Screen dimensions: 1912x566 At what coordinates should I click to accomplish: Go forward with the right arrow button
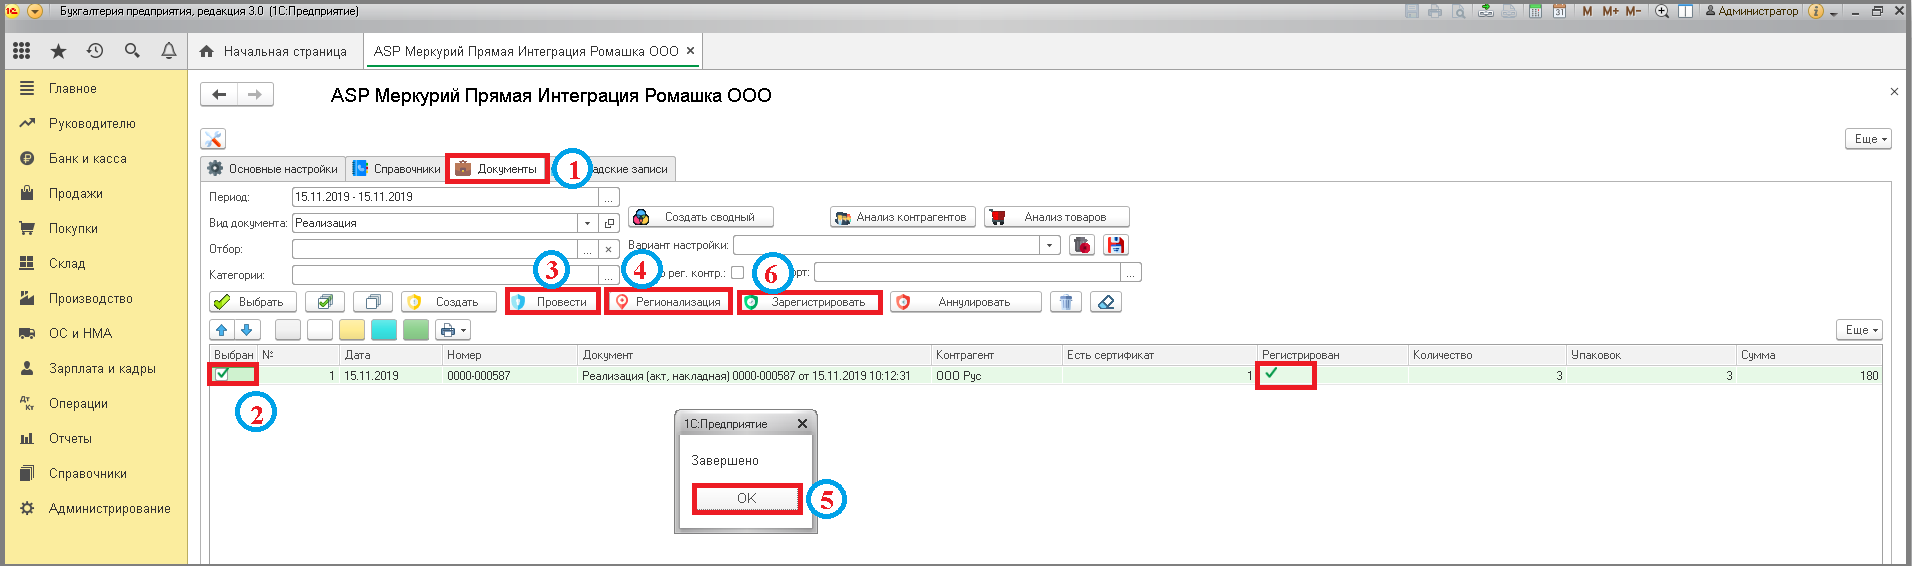(255, 94)
